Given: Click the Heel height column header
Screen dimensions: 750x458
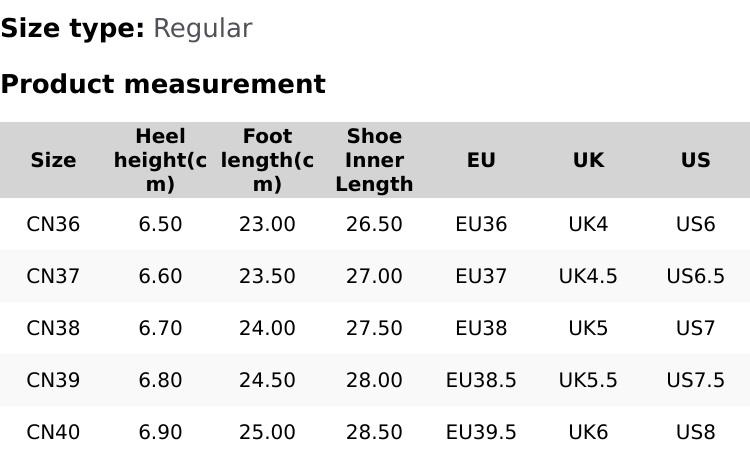Looking at the screenshot, I should coord(160,160).
